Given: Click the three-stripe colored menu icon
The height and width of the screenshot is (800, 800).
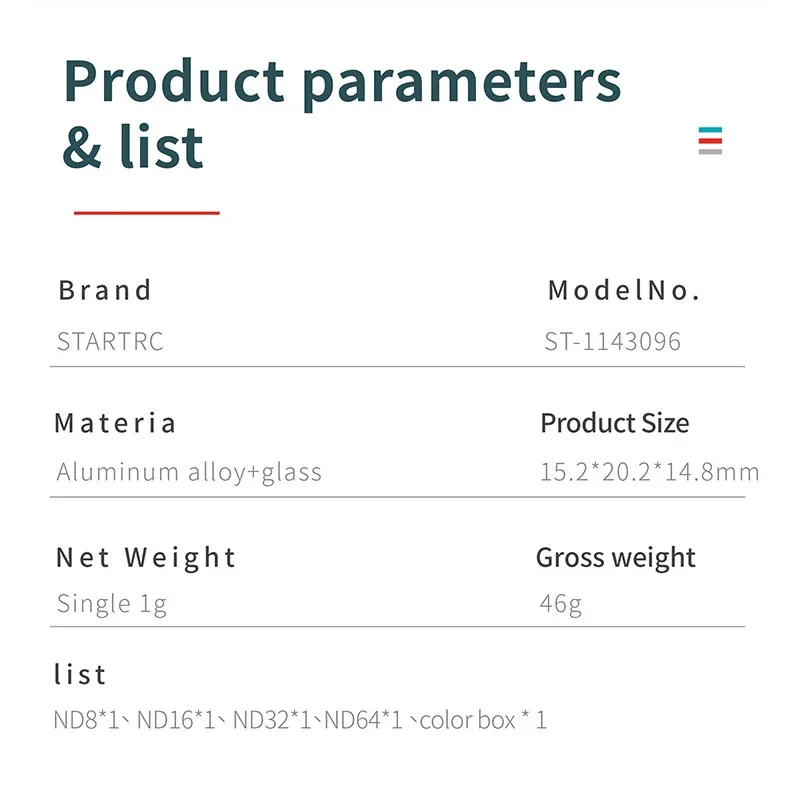Looking at the screenshot, I should point(710,141).
